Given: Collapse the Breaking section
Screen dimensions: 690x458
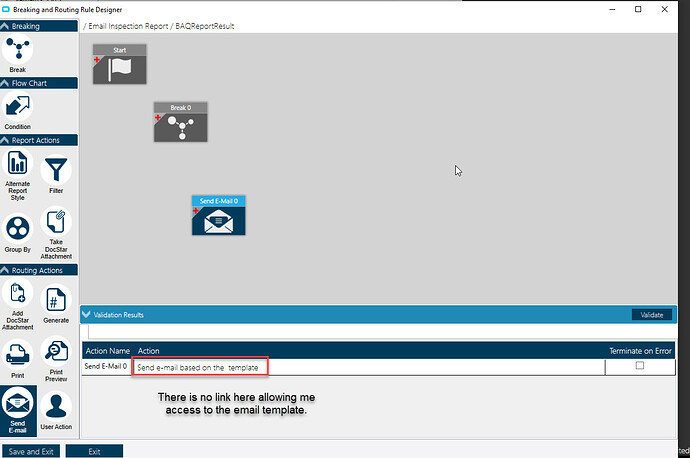Looking at the screenshot, I should tap(5, 26).
